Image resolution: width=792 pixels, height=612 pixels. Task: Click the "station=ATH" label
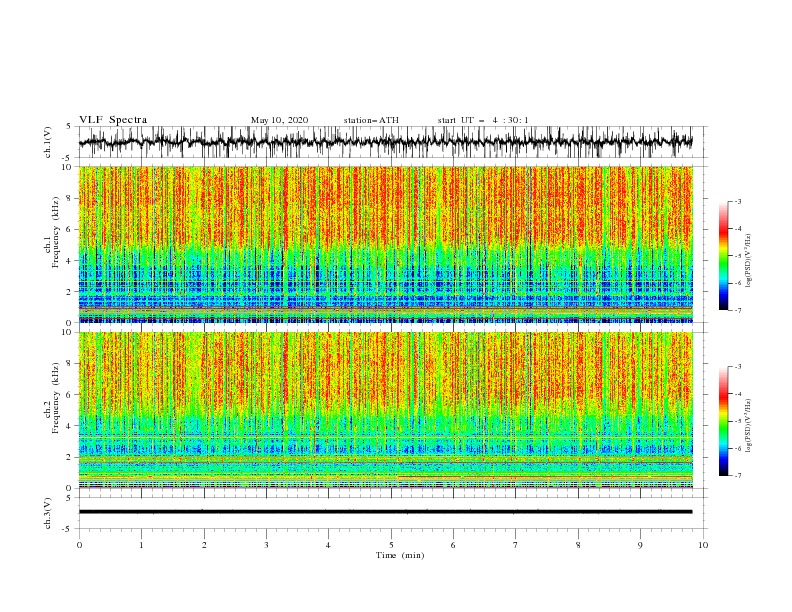(371, 120)
